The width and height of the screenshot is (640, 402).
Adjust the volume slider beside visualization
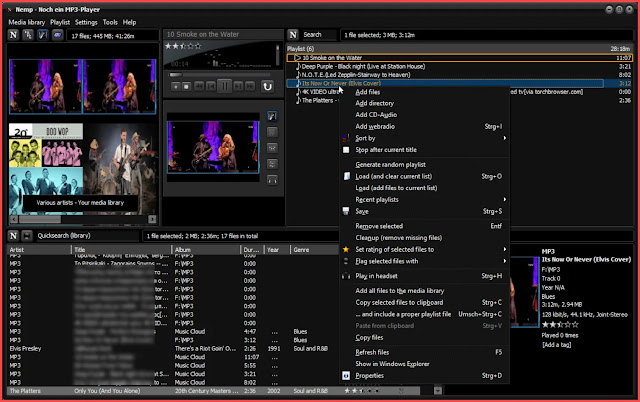point(278,55)
